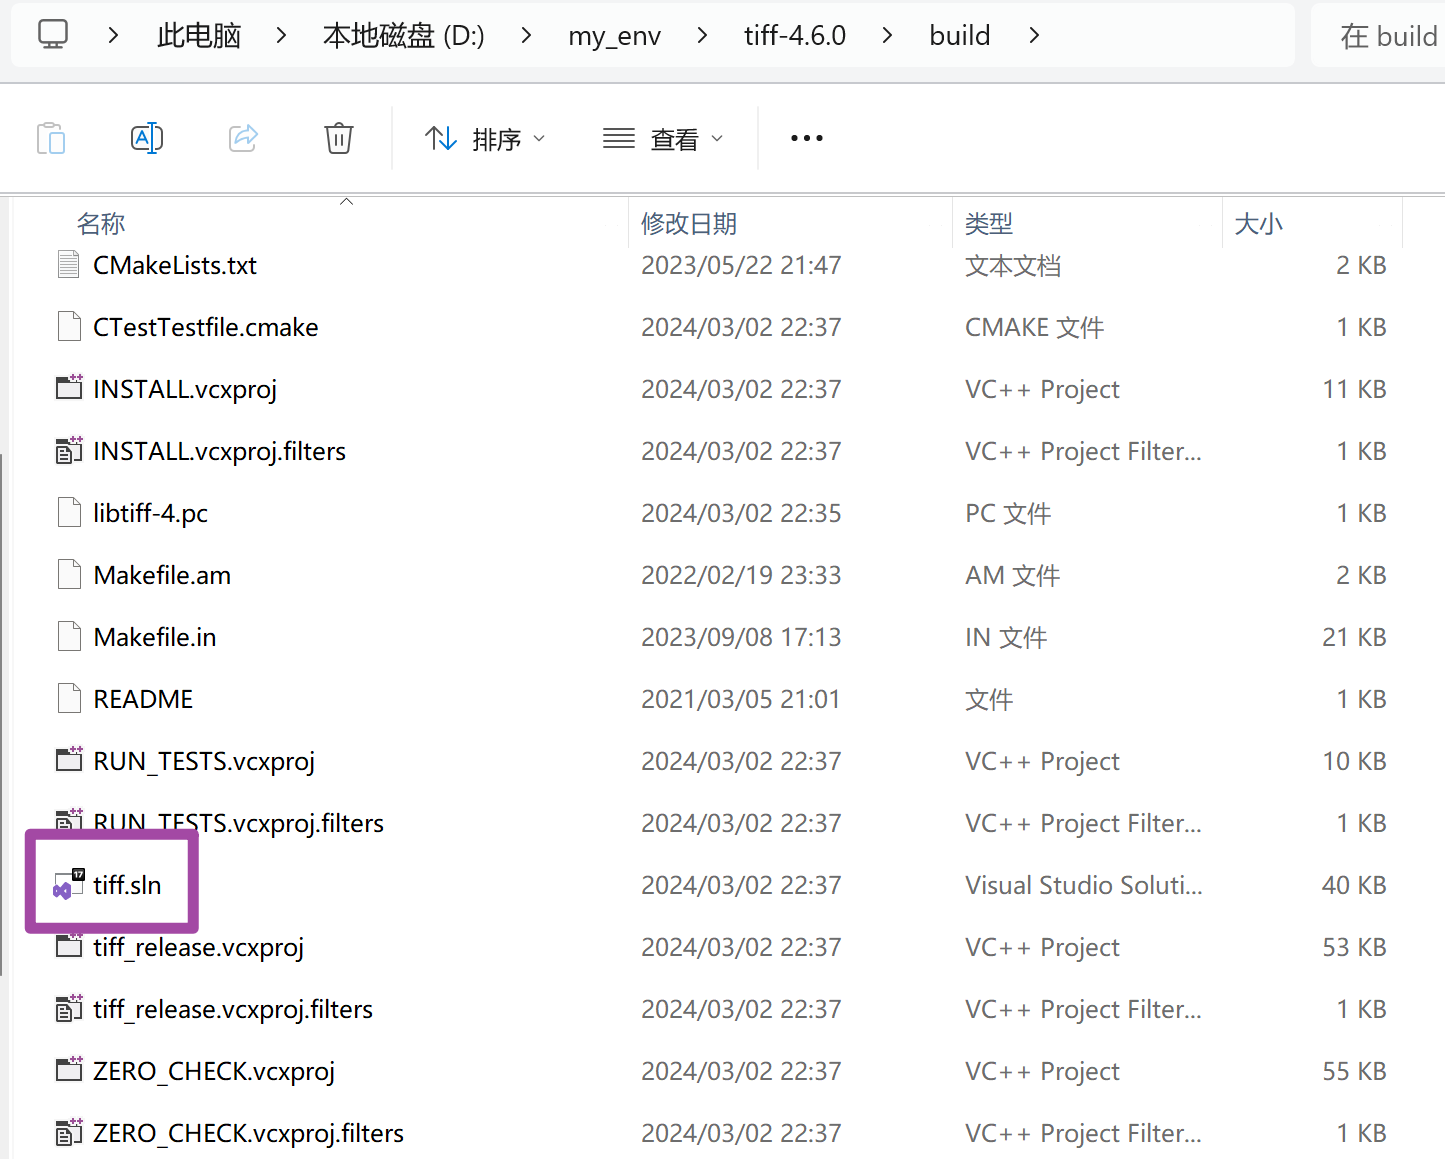Open 本地磁盘 (D:) from the breadcrumb

click(x=403, y=34)
